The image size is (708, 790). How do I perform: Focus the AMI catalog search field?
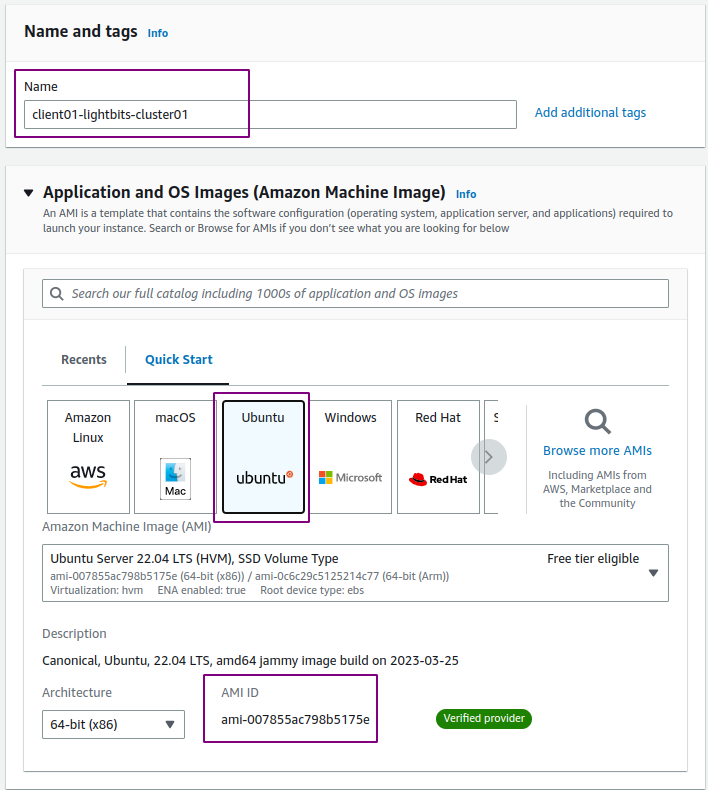pyautogui.click(x=355, y=294)
